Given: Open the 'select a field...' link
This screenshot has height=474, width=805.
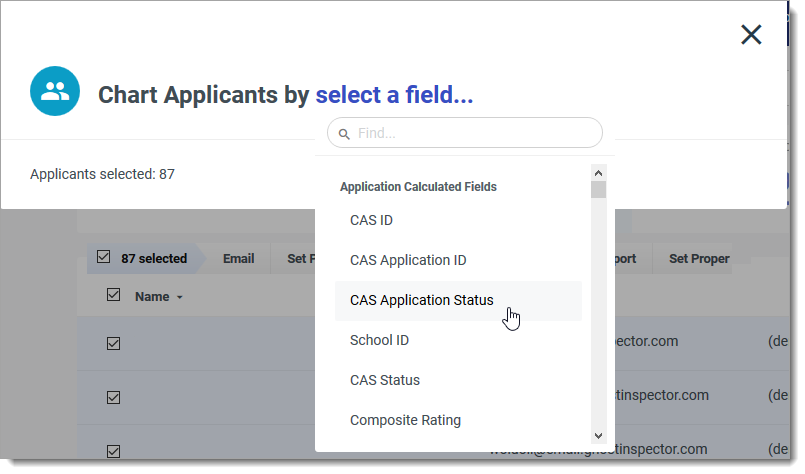Looking at the screenshot, I should pos(394,95).
